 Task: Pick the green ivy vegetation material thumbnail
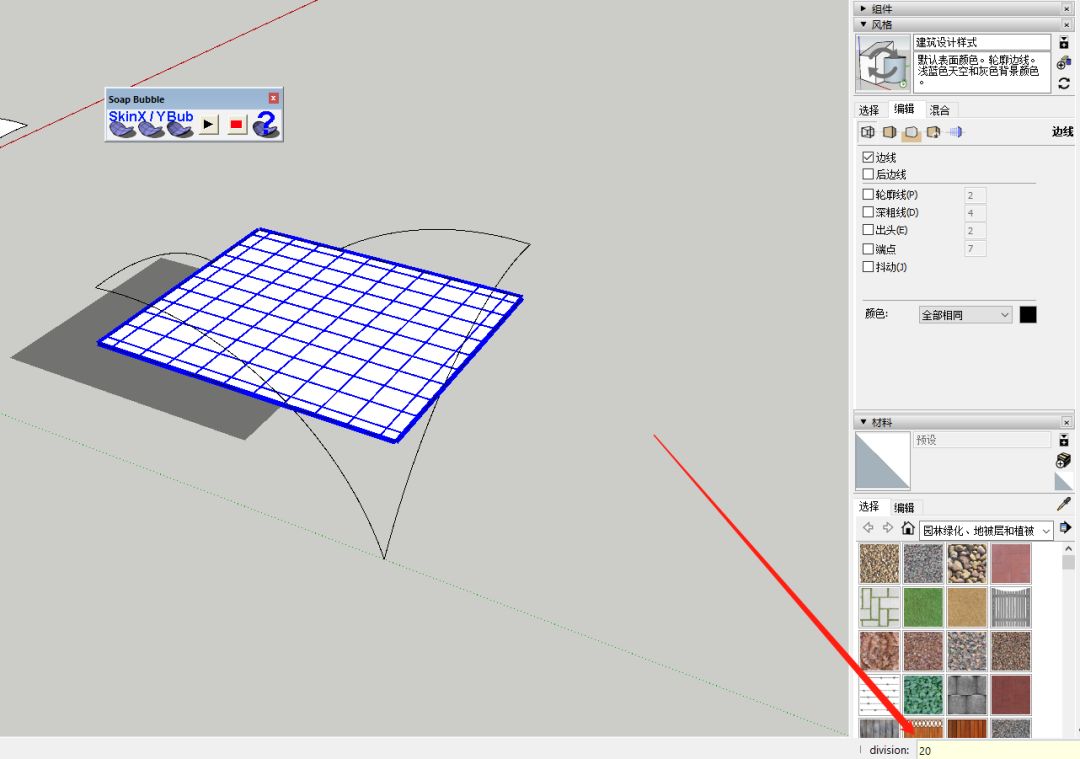coord(923,695)
